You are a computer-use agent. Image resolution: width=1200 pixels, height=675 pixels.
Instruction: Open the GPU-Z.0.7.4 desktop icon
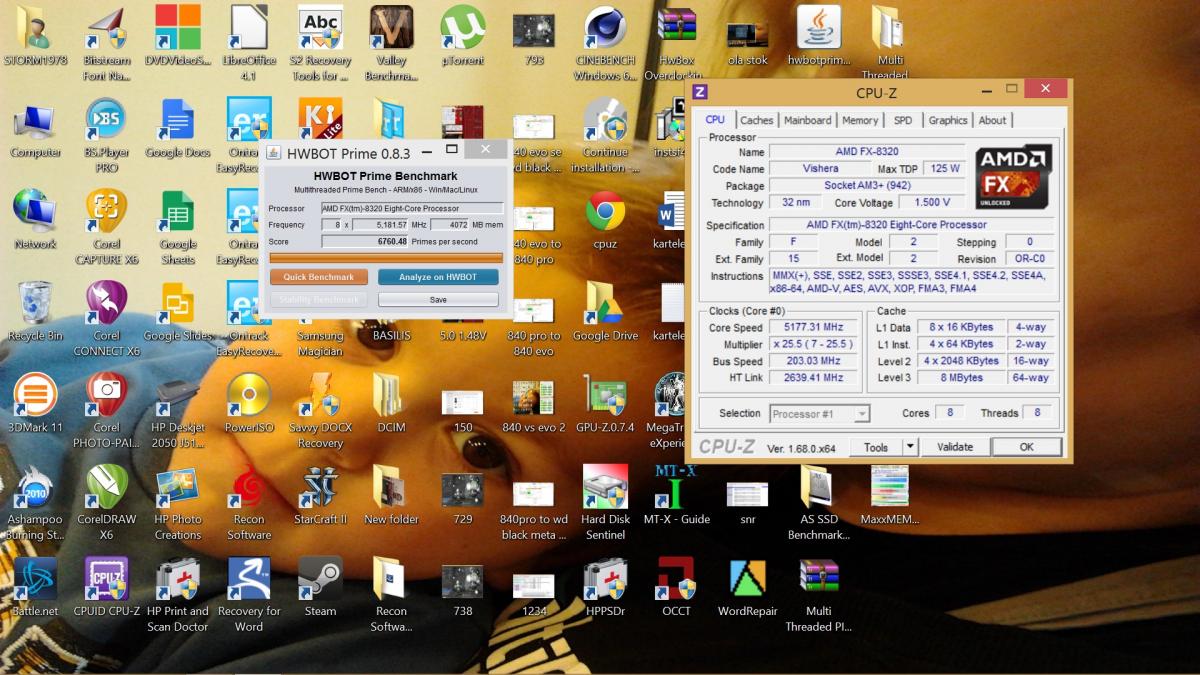coord(605,403)
